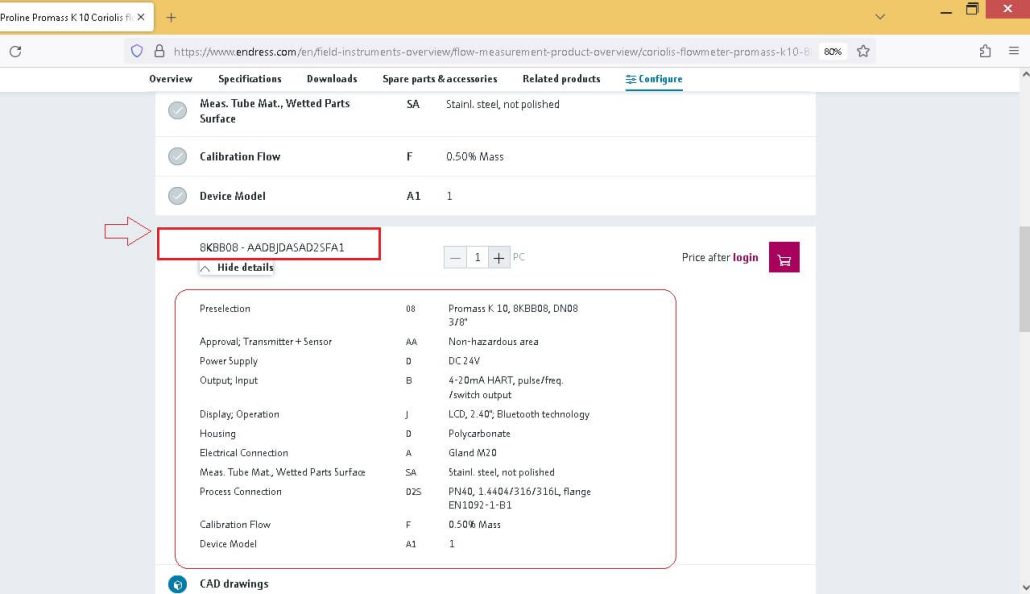Reload the page with the refresh icon
This screenshot has width=1030, height=594.
pyautogui.click(x=15, y=51)
